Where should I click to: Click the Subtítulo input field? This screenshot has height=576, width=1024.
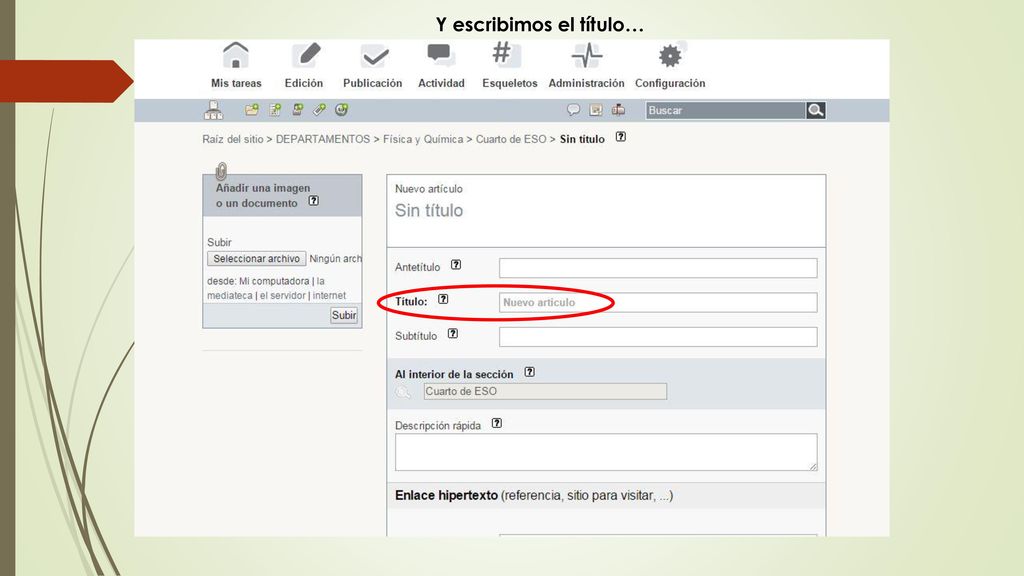pos(658,337)
